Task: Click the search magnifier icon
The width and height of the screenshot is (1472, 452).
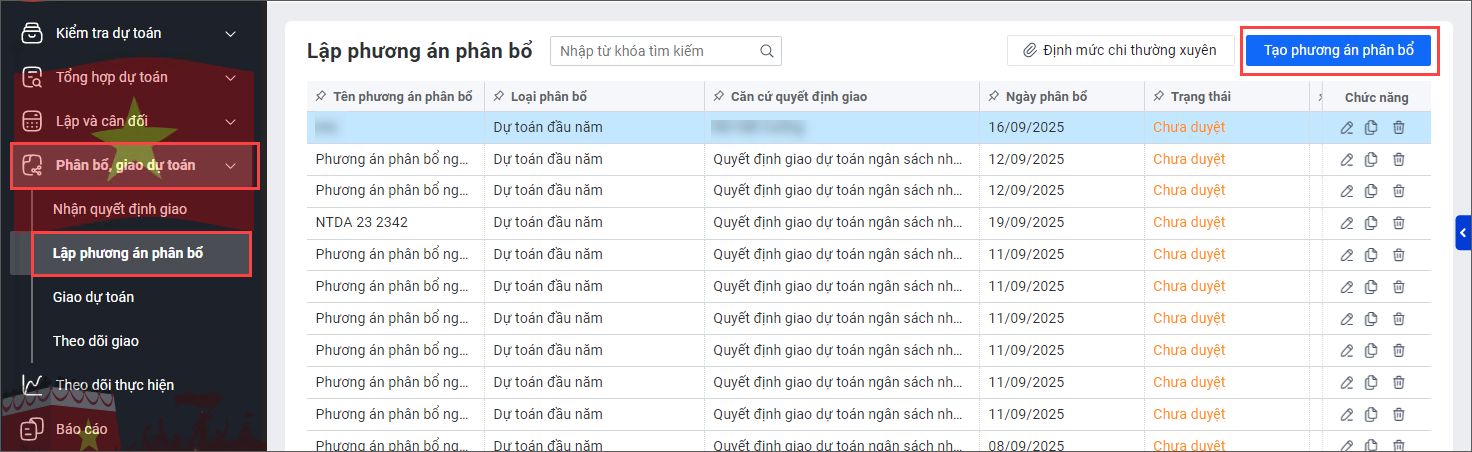Action: click(x=767, y=51)
